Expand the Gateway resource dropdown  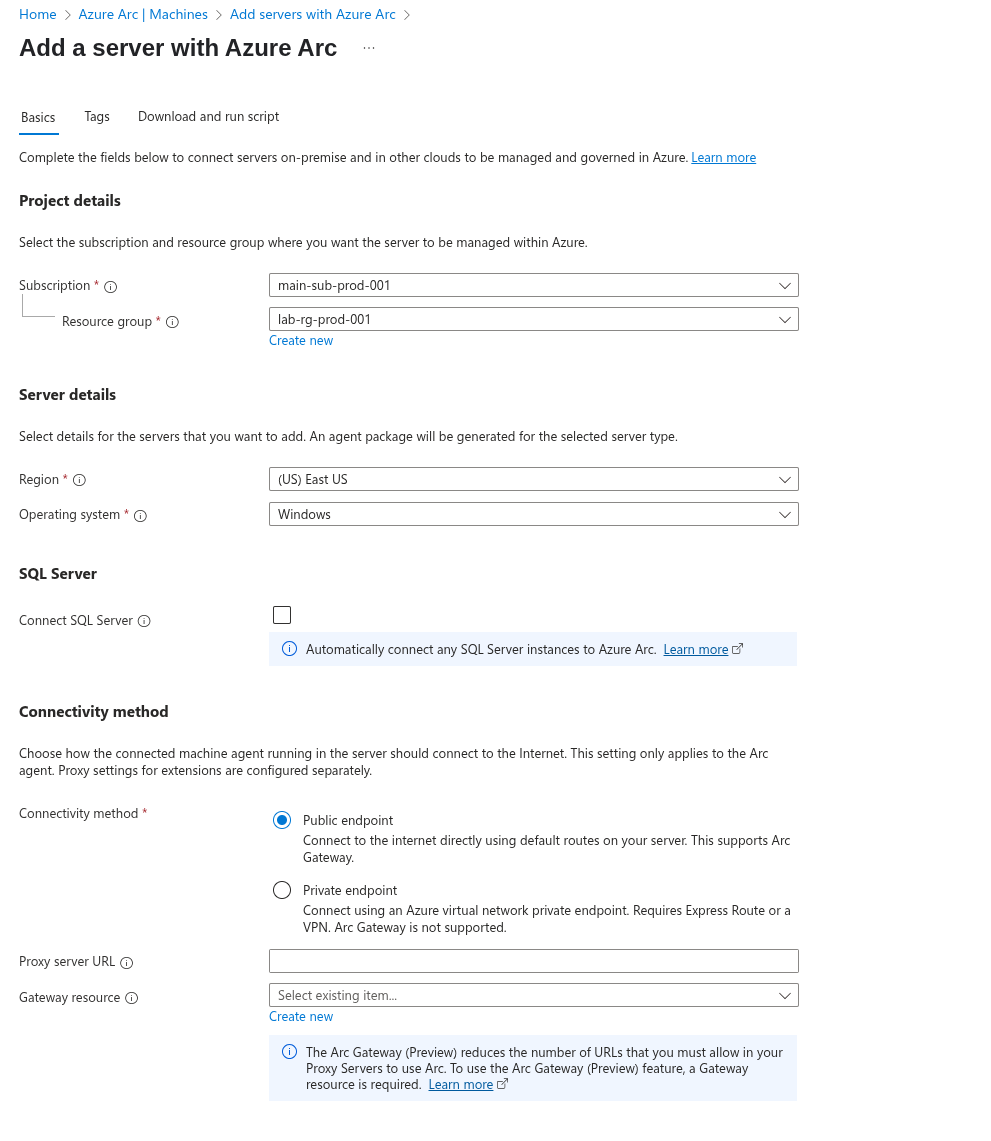click(533, 995)
